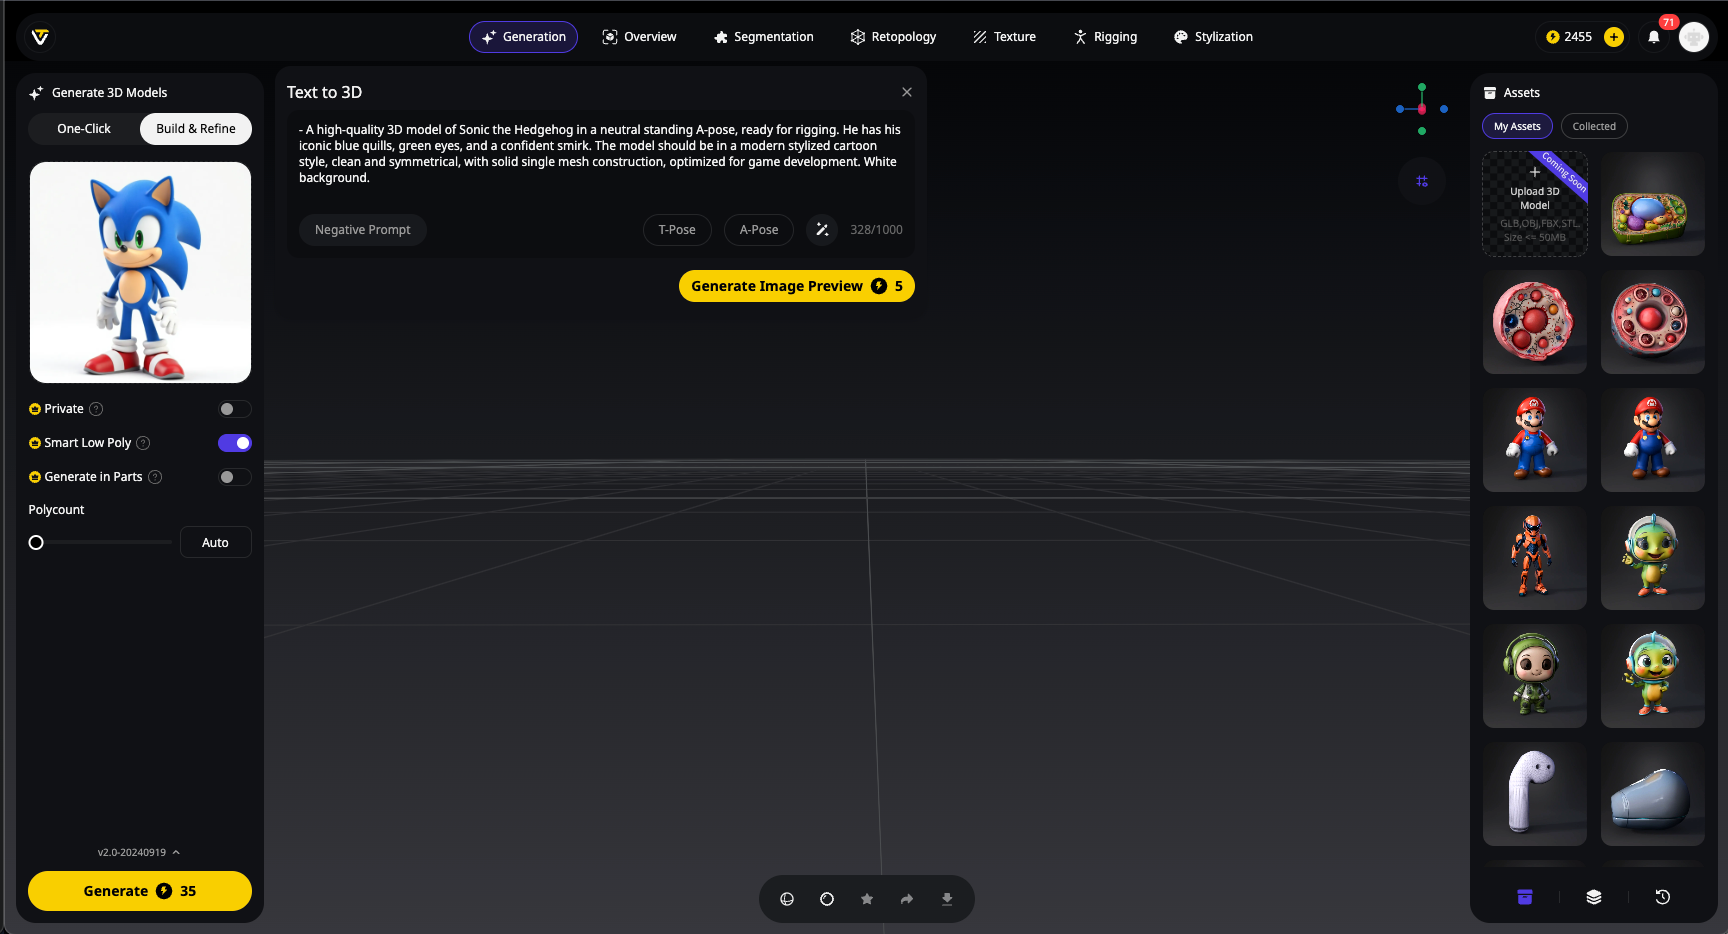This screenshot has width=1728, height=934.
Task: Click the Generate 3D Models sparkle icon
Action: (x=36, y=93)
